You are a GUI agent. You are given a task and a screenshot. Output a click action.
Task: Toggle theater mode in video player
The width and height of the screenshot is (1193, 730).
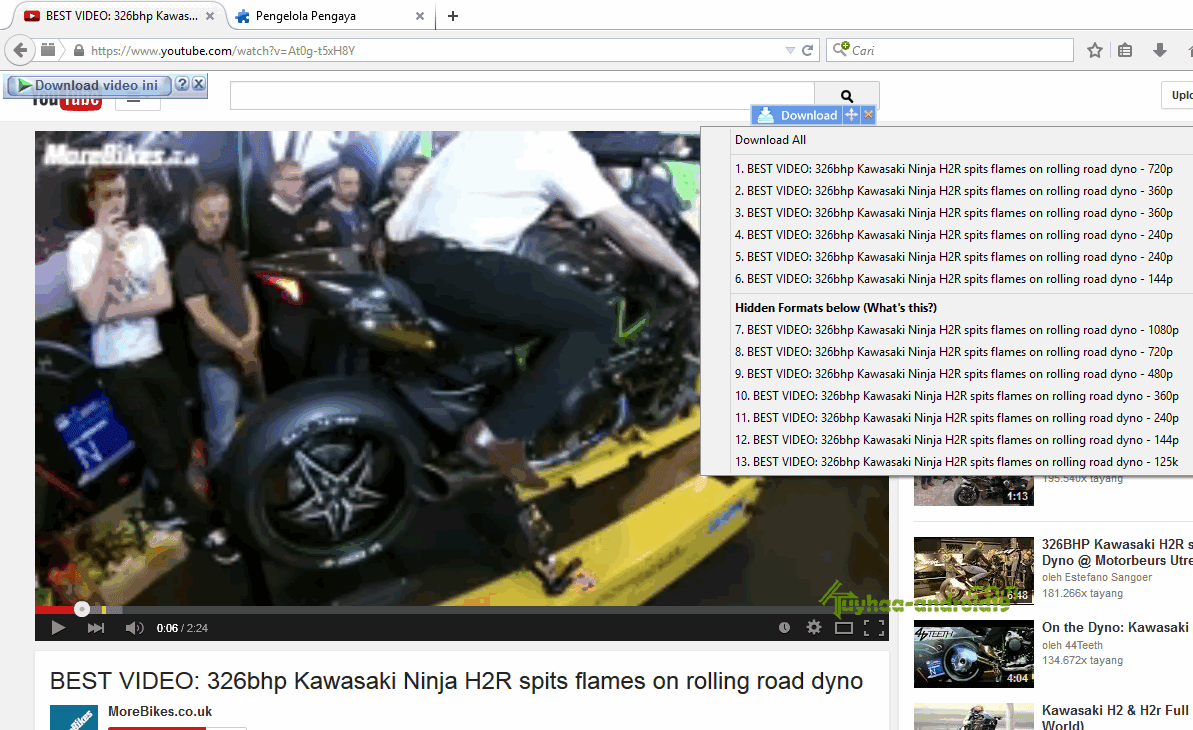(x=844, y=627)
